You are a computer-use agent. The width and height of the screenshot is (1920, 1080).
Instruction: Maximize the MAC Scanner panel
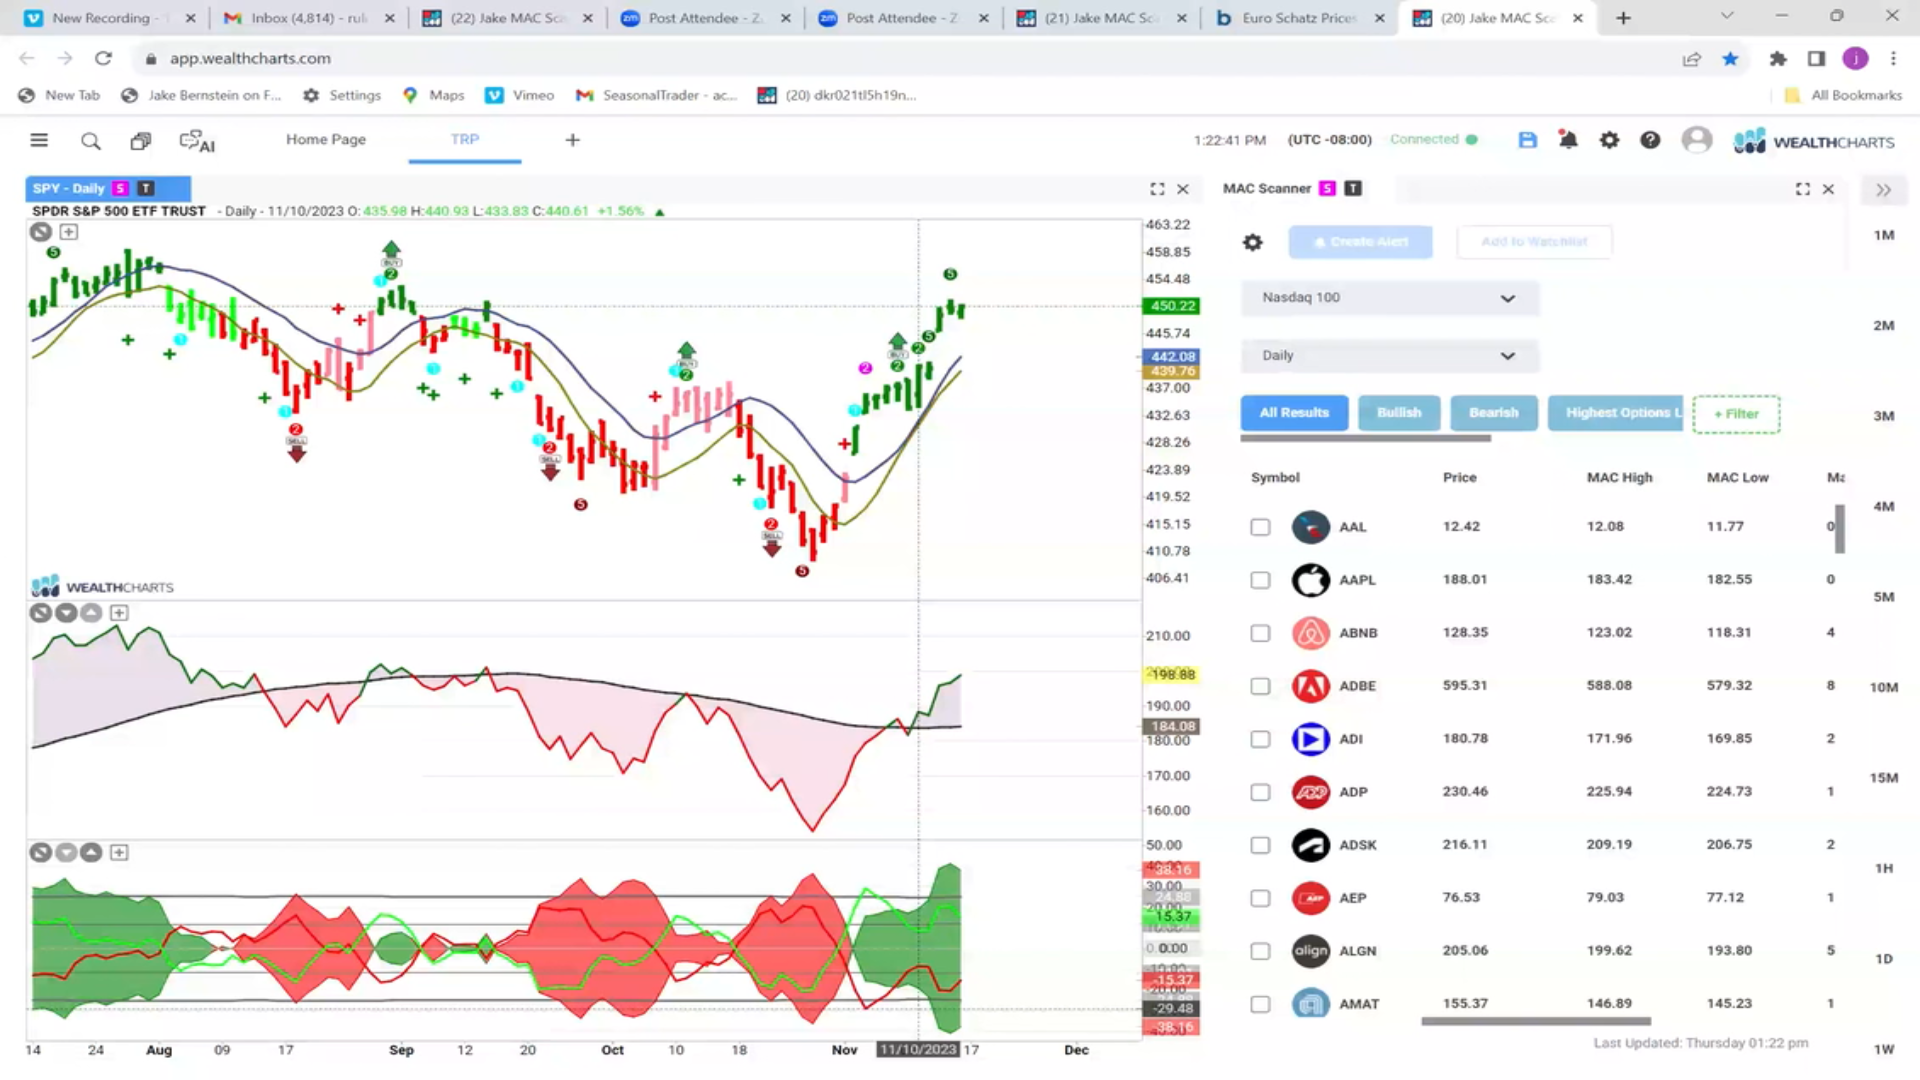[x=1802, y=189]
